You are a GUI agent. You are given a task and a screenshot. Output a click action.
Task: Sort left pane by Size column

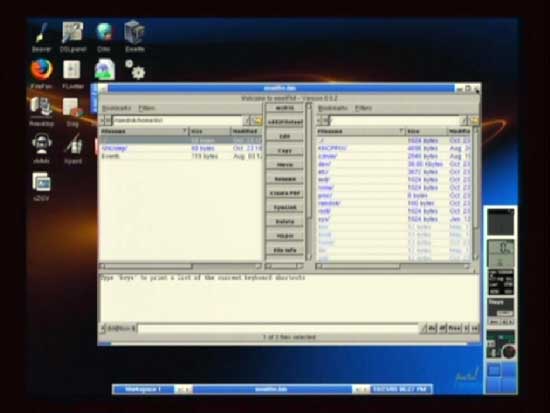(210, 131)
